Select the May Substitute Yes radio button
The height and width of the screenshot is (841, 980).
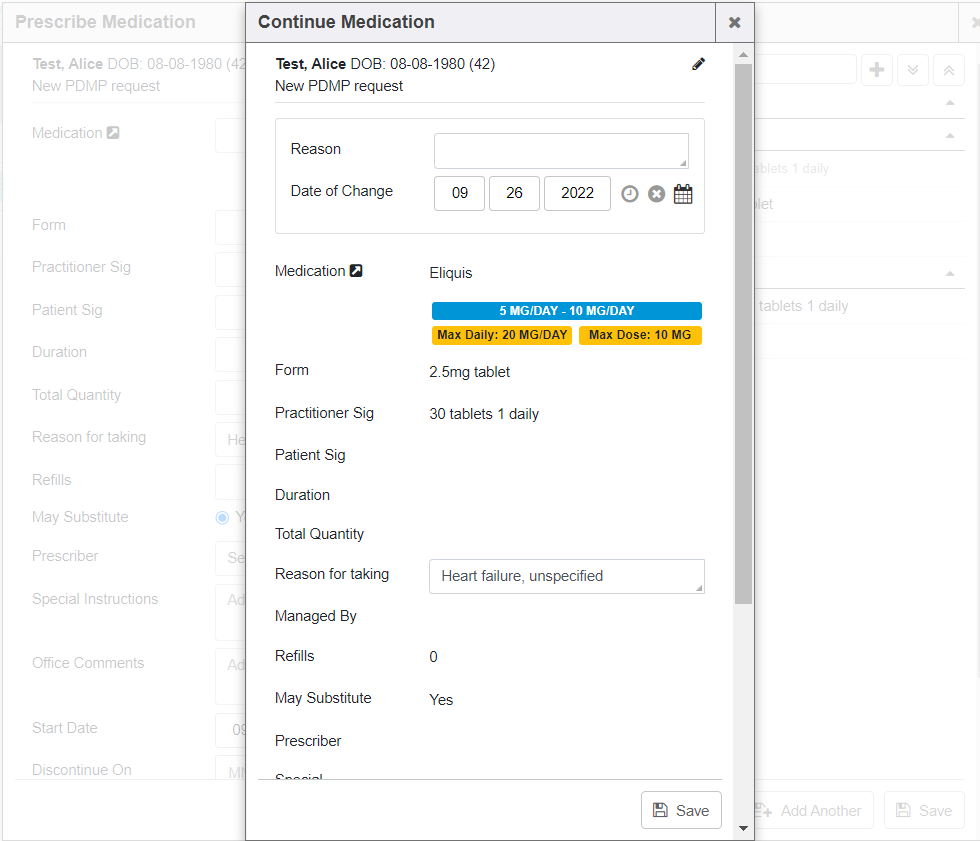tap(222, 517)
